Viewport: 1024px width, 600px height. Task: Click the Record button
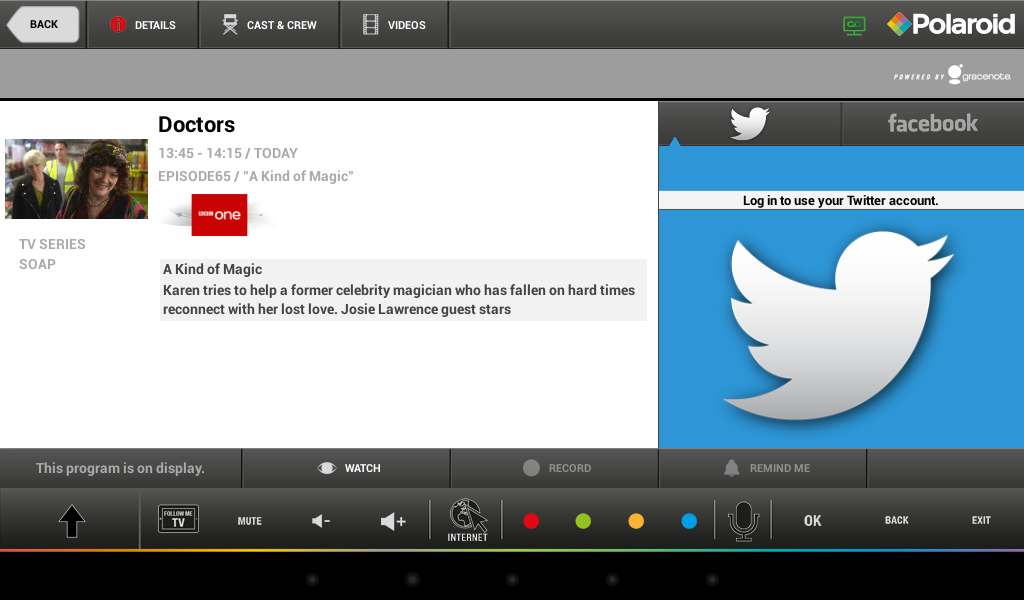point(554,468)
